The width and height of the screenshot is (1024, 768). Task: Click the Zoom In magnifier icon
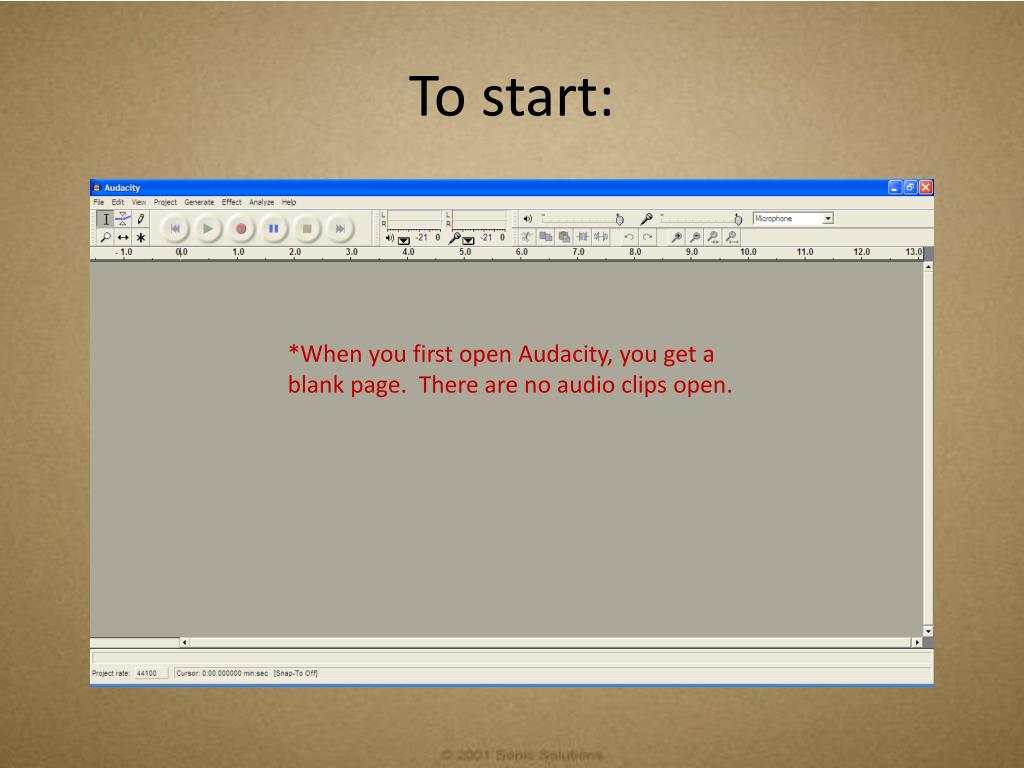tap(677, 237)
